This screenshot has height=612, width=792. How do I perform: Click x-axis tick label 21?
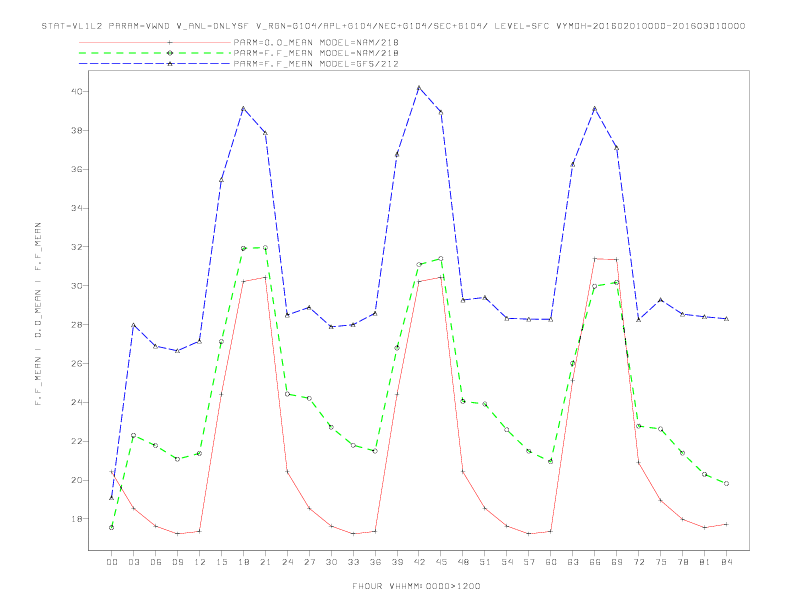pos(265,562)
